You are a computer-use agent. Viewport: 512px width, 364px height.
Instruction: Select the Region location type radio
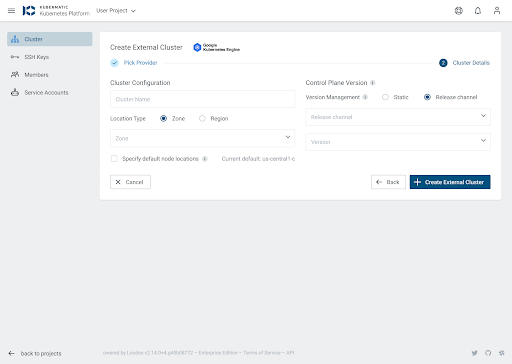(202, 118)
